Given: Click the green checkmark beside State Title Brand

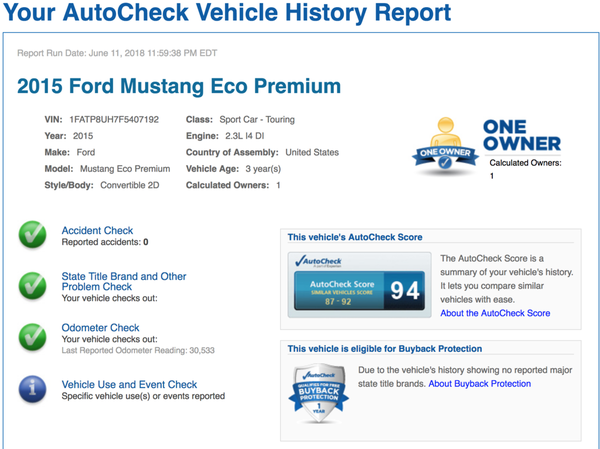Looking at the screenshot, I should click(x=33, y=286).
